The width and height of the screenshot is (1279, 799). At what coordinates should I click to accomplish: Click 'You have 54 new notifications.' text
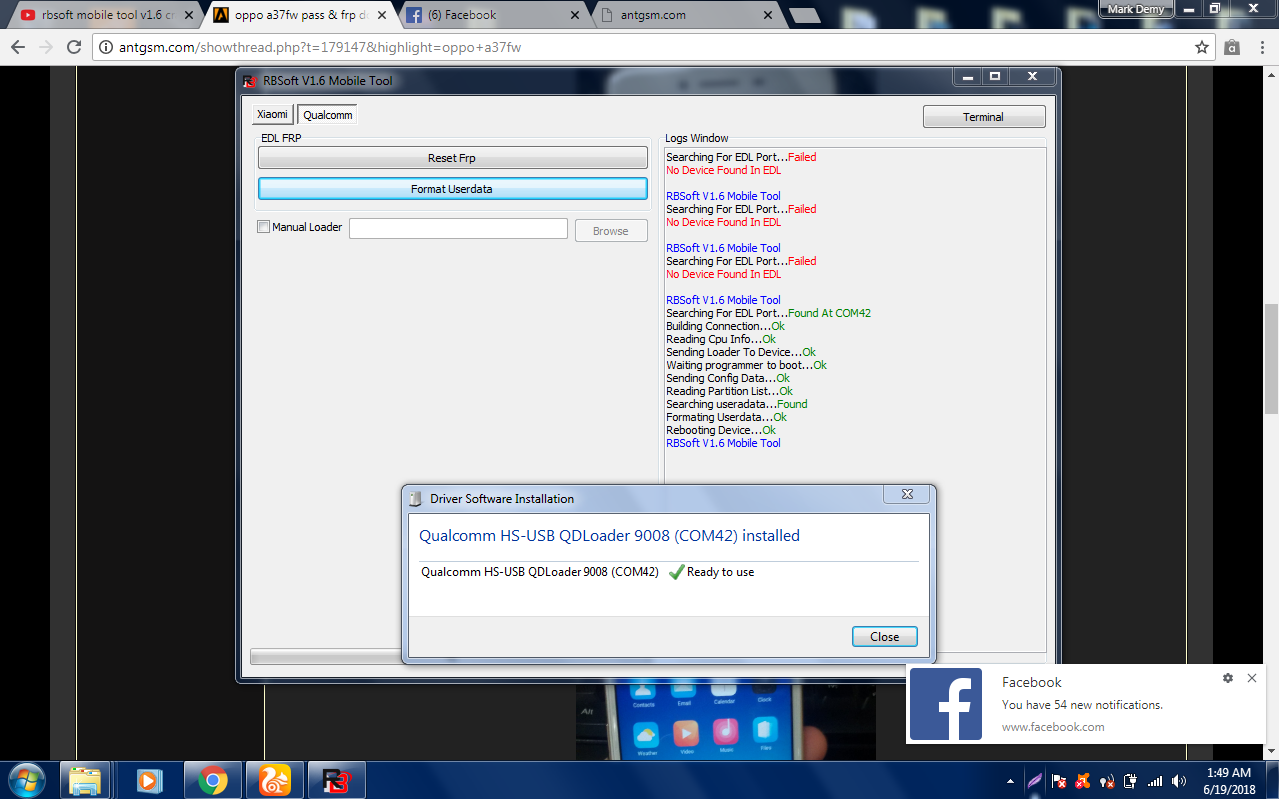tap(1082, 705)
